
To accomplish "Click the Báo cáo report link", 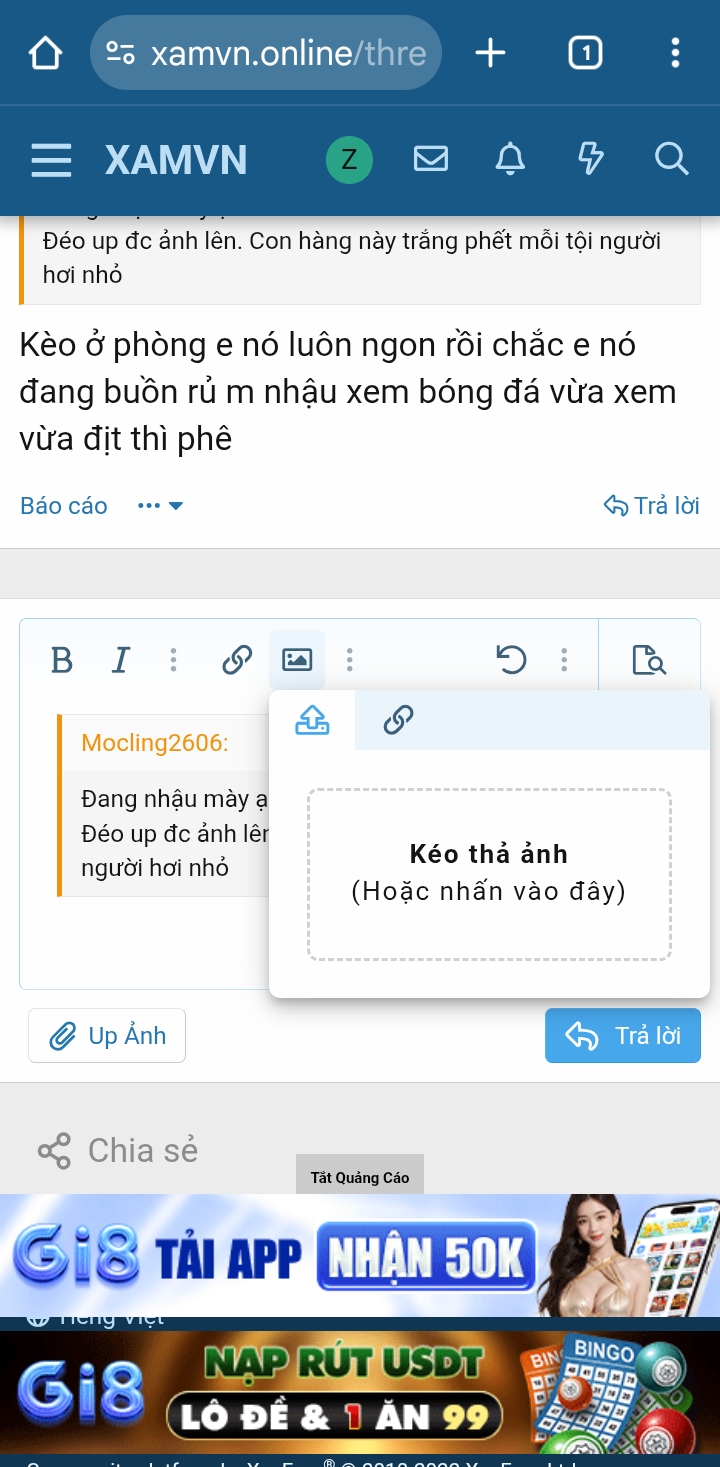I will click(62, 506).
